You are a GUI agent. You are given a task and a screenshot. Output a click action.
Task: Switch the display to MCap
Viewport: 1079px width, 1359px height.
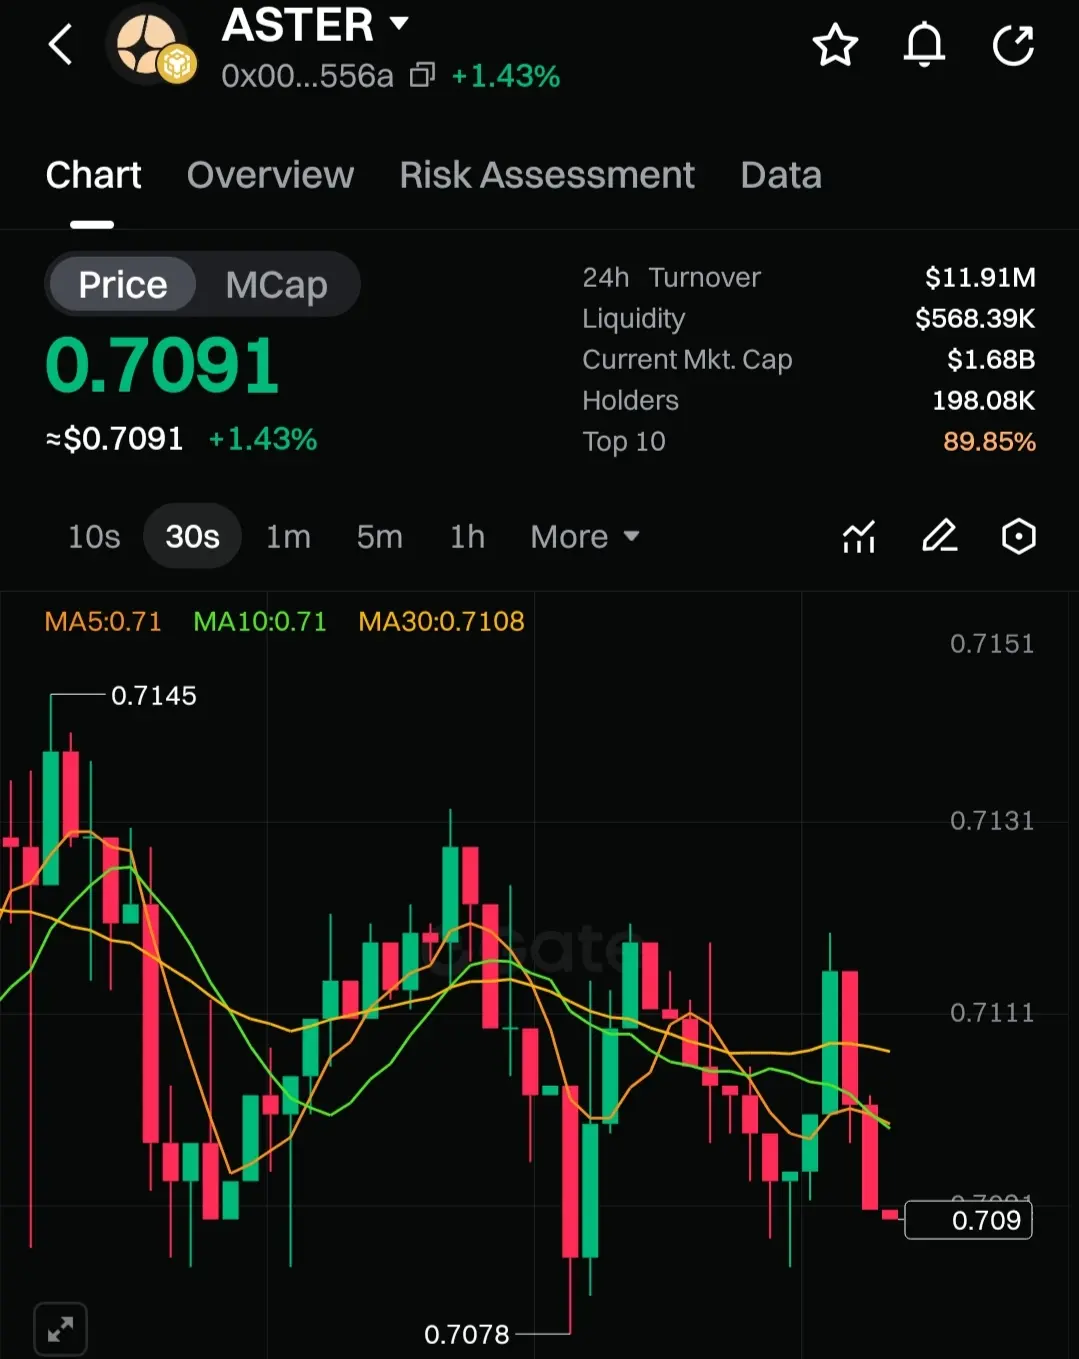(277, 285)
